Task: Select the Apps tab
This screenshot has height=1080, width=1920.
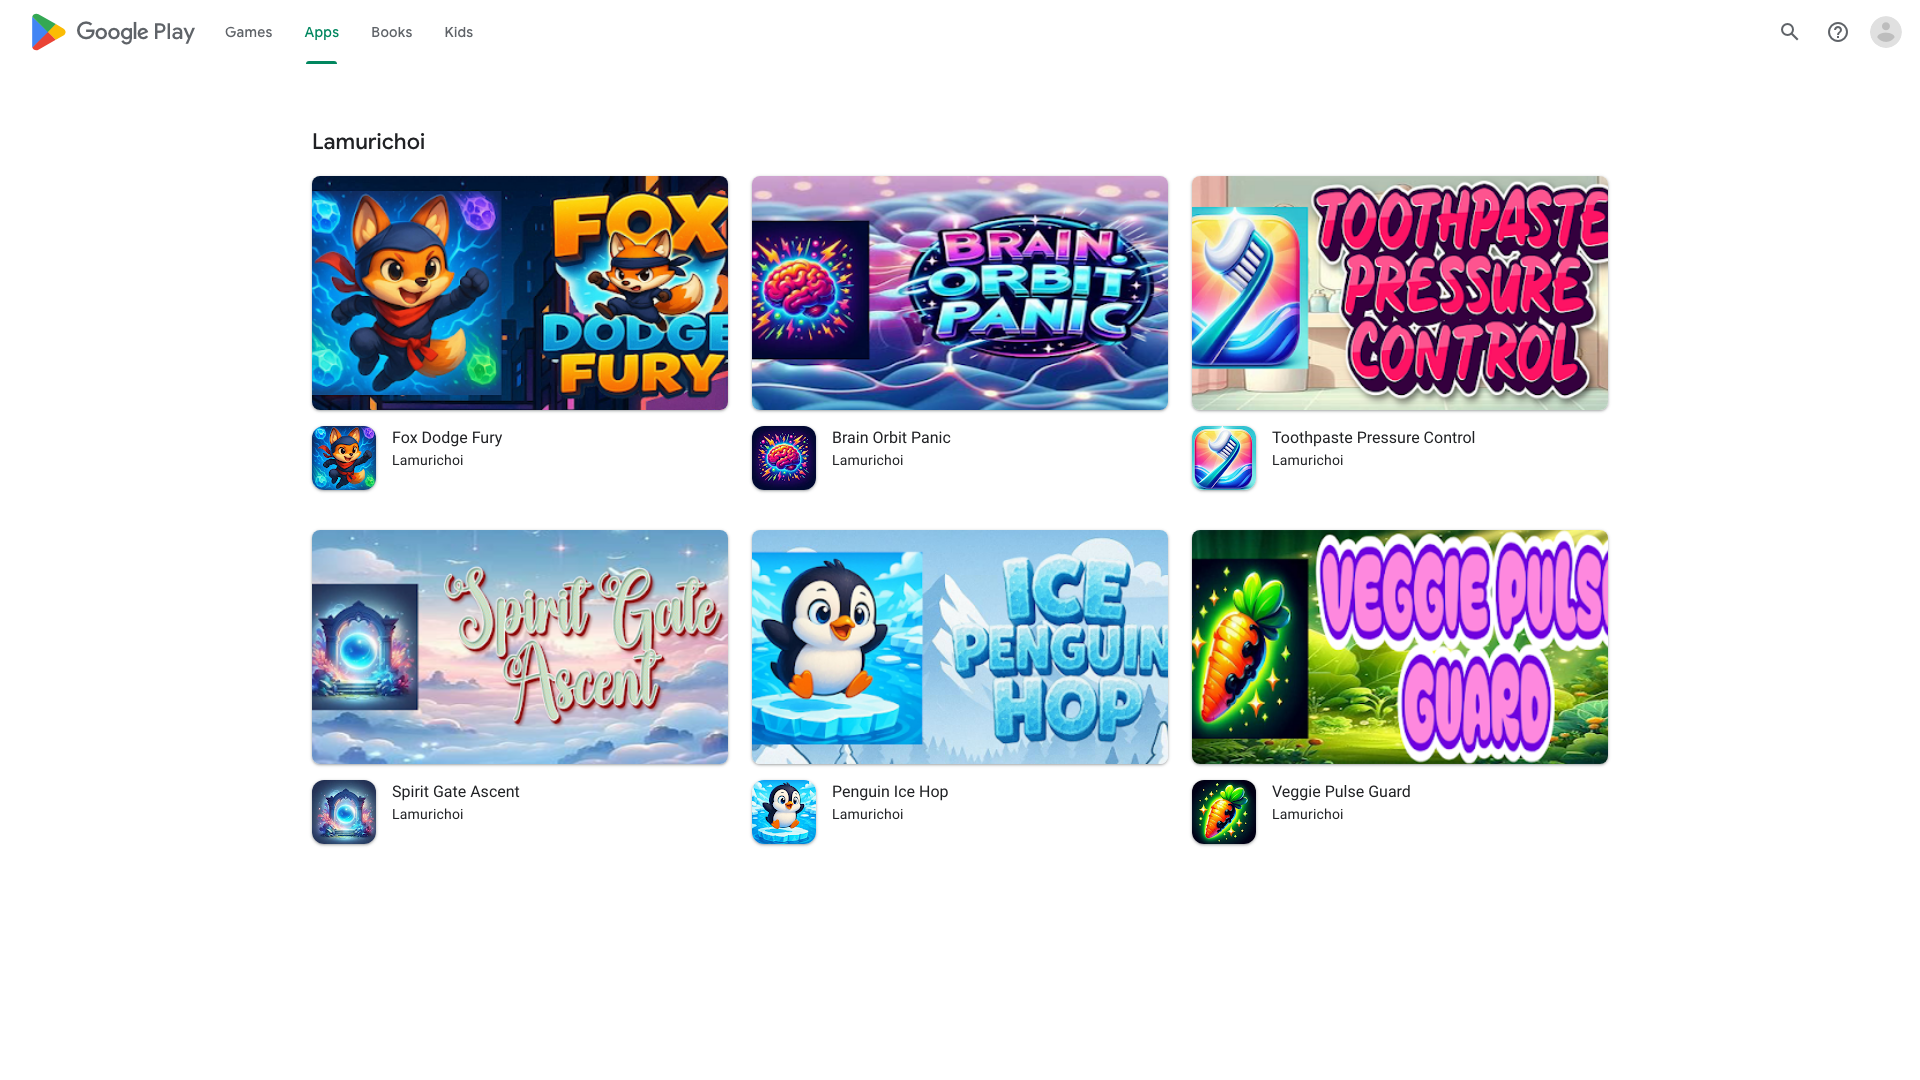Action: tap(322, 32)
